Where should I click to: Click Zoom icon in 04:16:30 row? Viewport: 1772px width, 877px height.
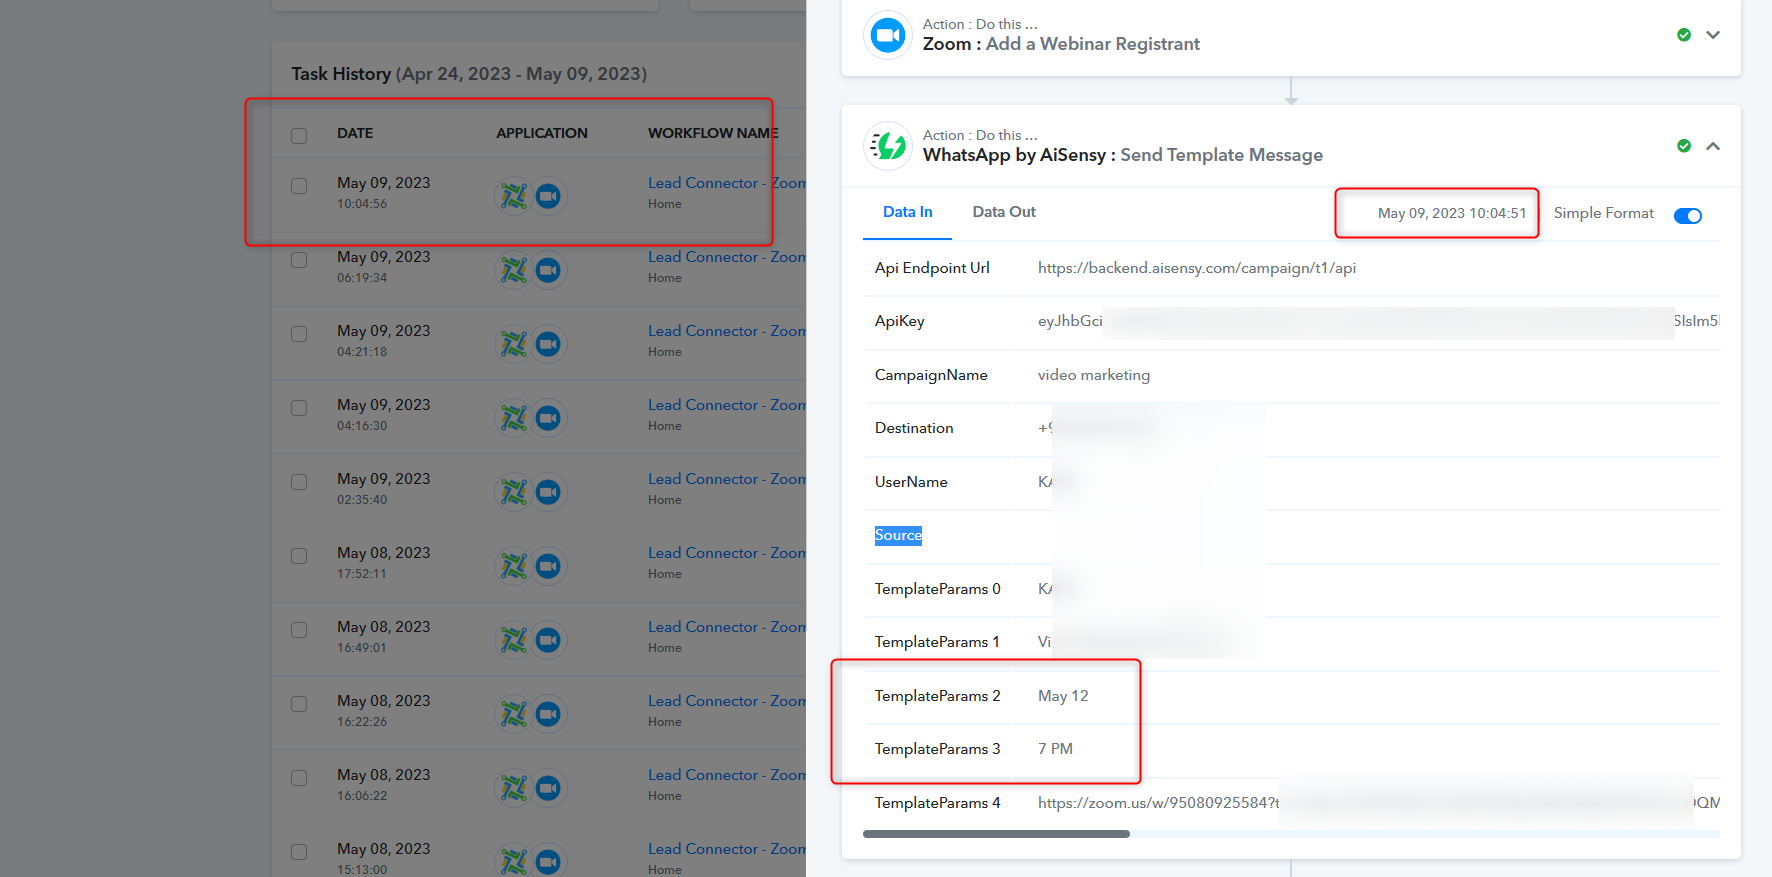(548, 418)
